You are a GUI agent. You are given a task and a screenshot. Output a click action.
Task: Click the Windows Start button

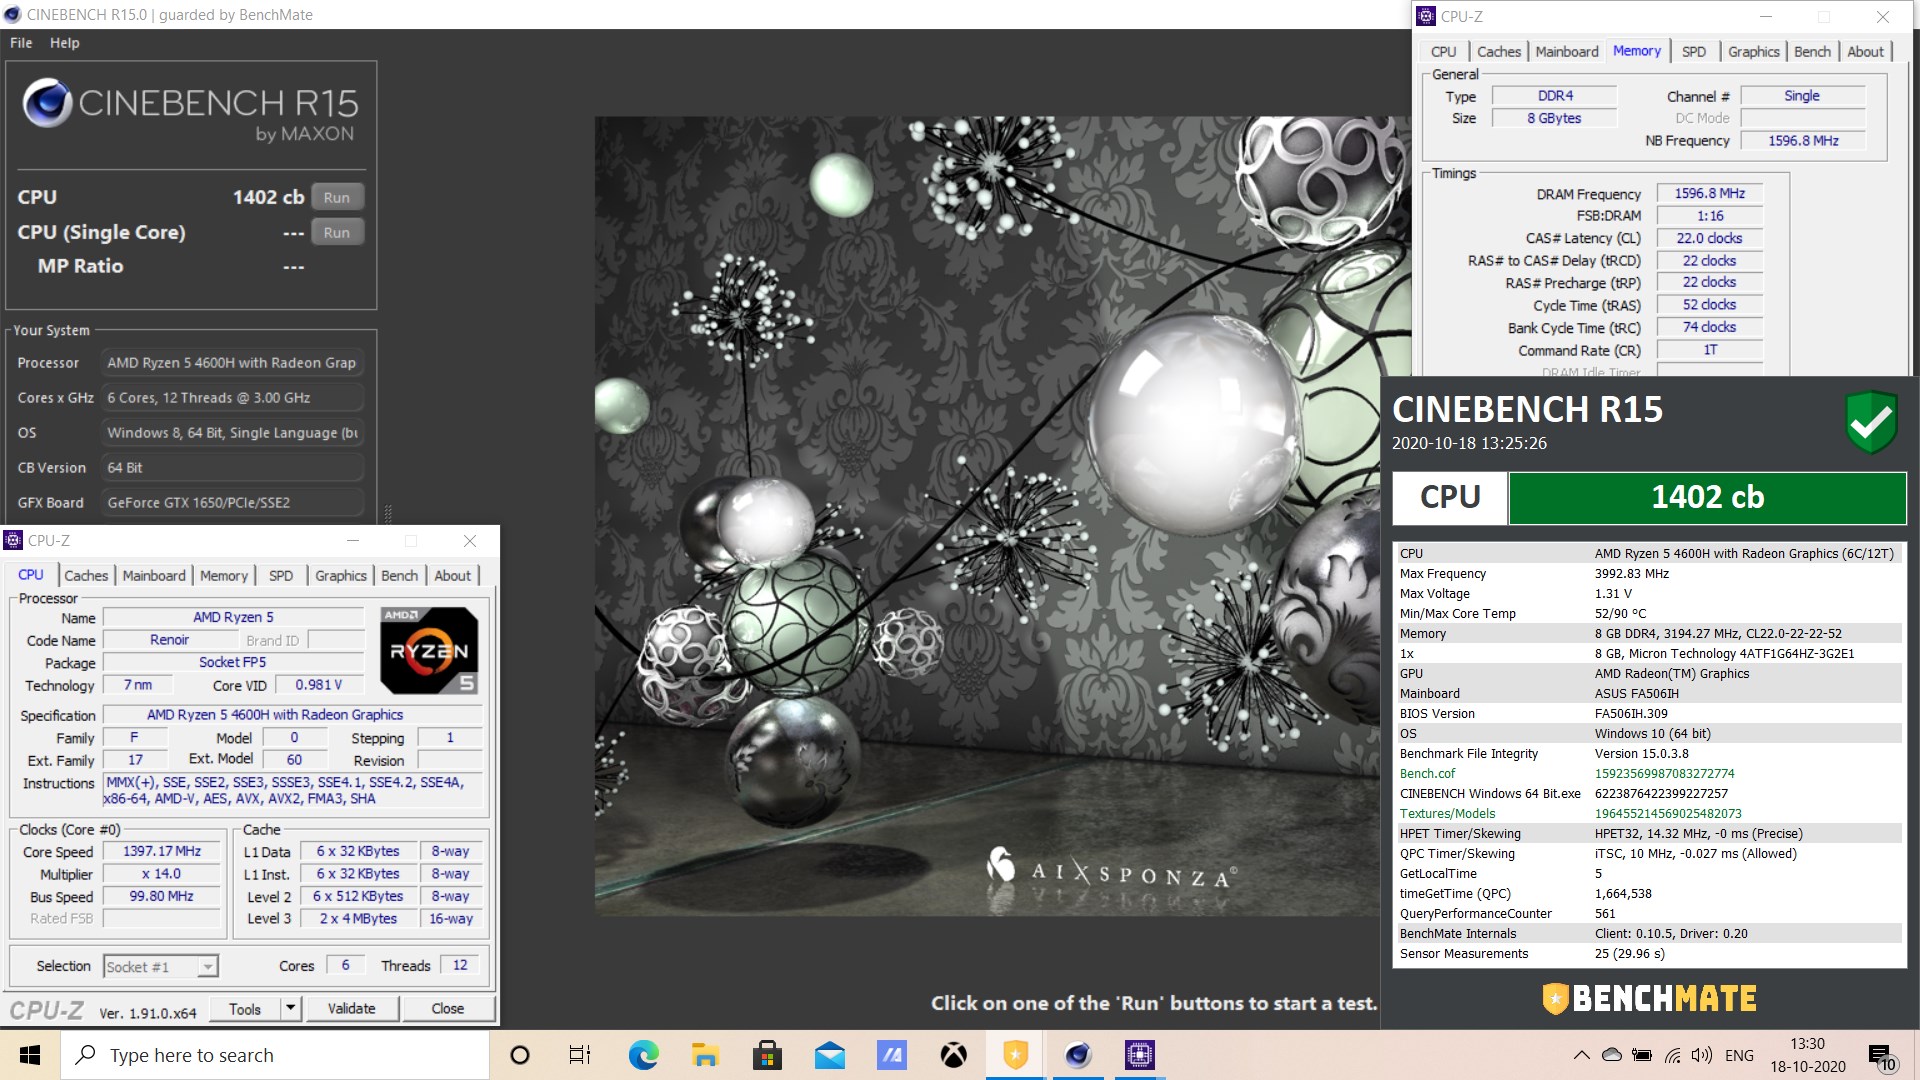30,1055
